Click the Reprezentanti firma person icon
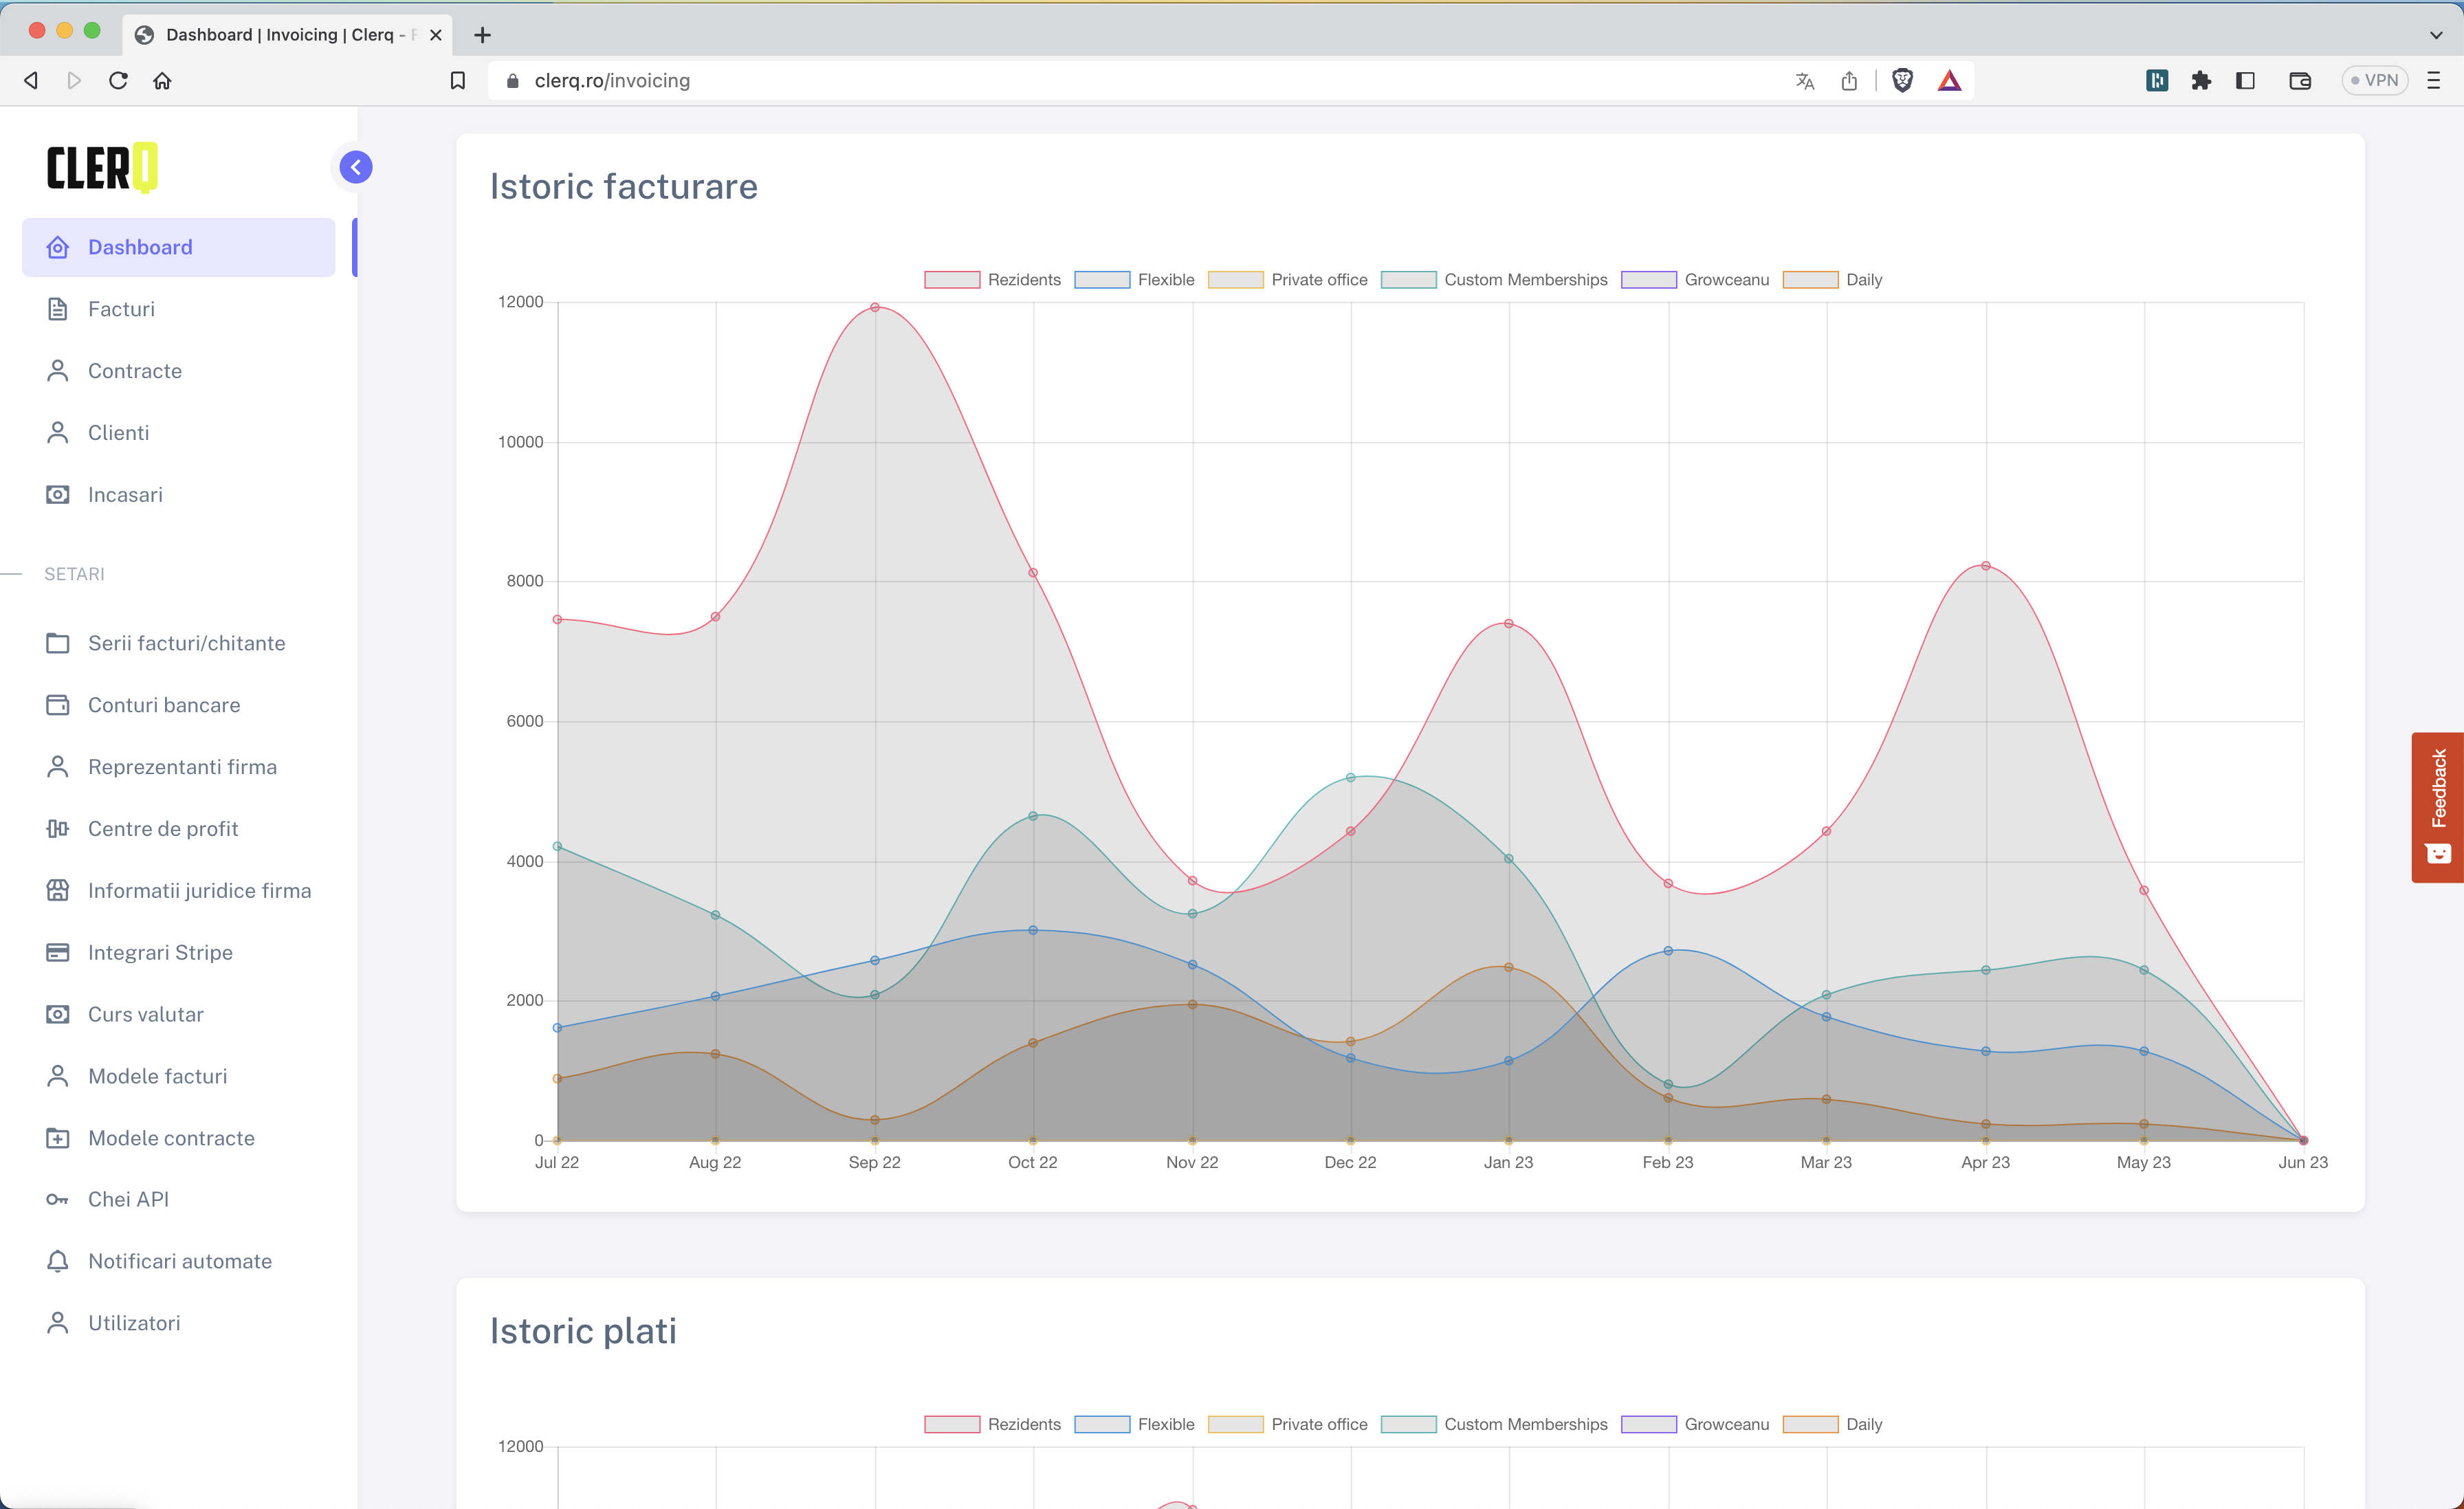Screen dimensions: 2464x1509 tap(58, 767)
